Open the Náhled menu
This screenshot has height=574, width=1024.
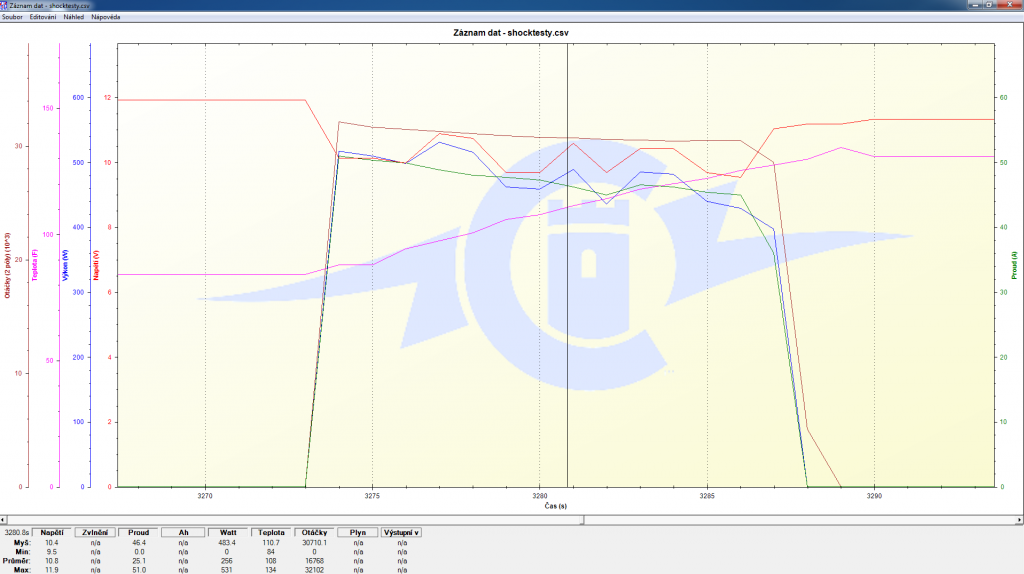(74, 18)
